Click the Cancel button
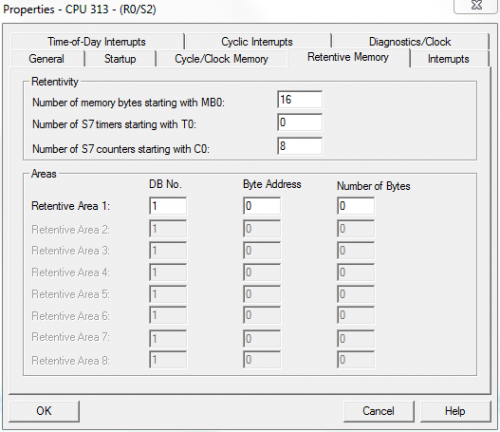 coord(379,411)
